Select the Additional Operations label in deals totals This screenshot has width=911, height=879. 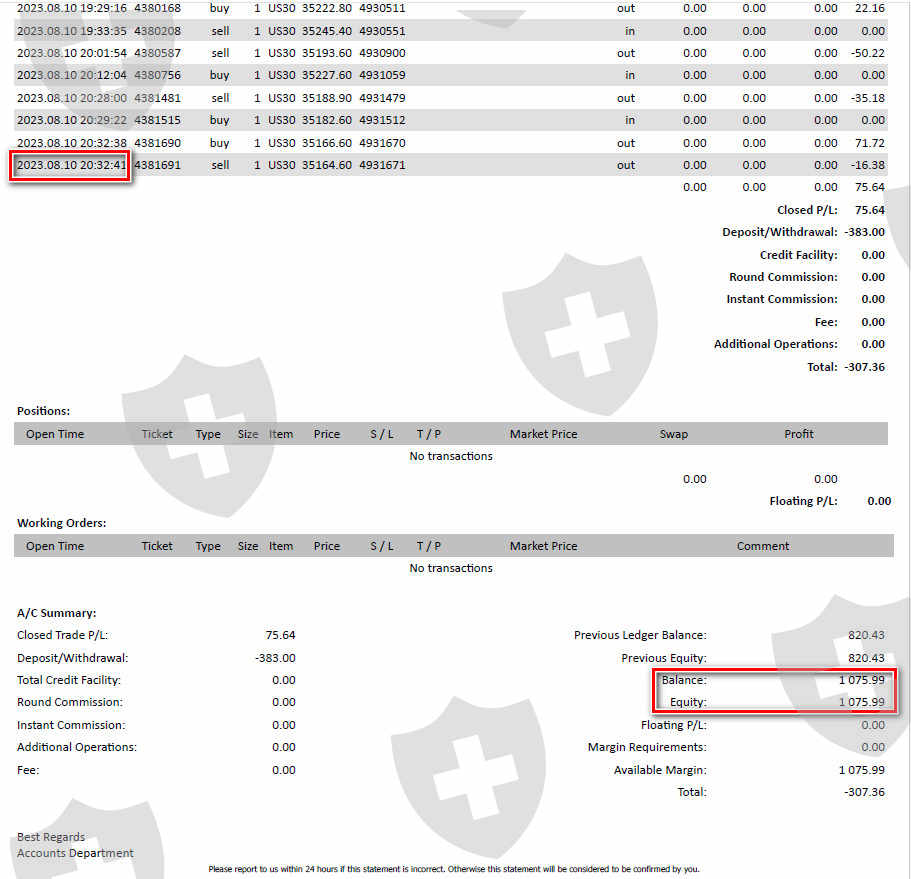776,344
